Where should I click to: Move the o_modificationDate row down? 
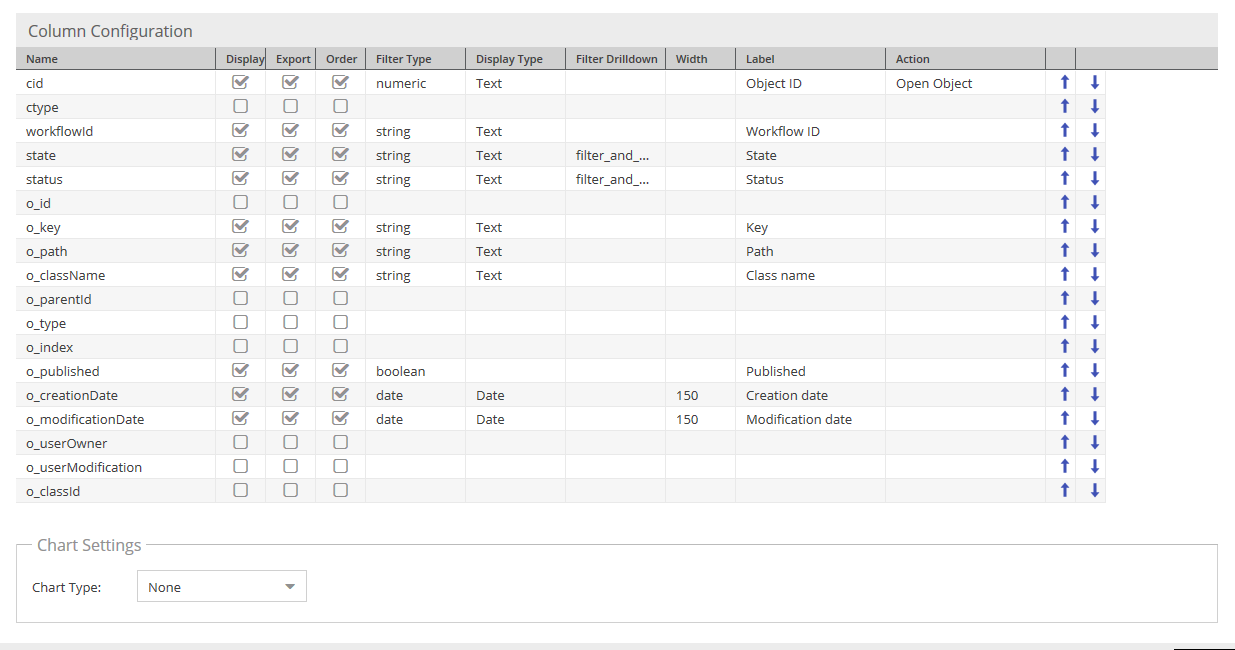pyautogui.click(x=1095, y=419)
